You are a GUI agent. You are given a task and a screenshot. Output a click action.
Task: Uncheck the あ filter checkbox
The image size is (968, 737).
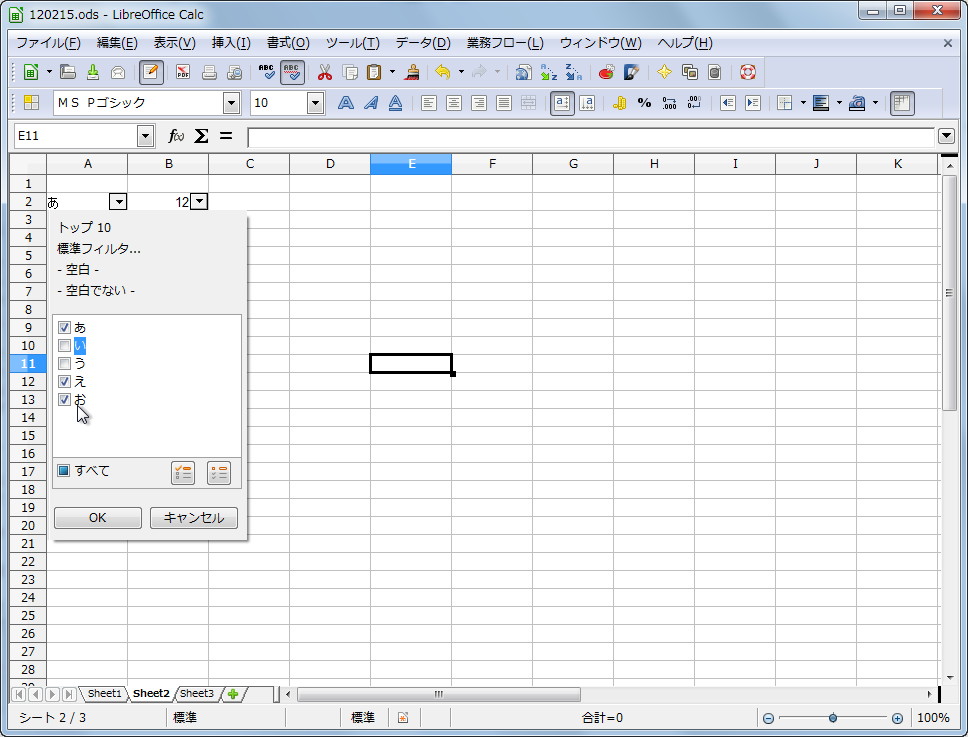click(x=64, y=327)
